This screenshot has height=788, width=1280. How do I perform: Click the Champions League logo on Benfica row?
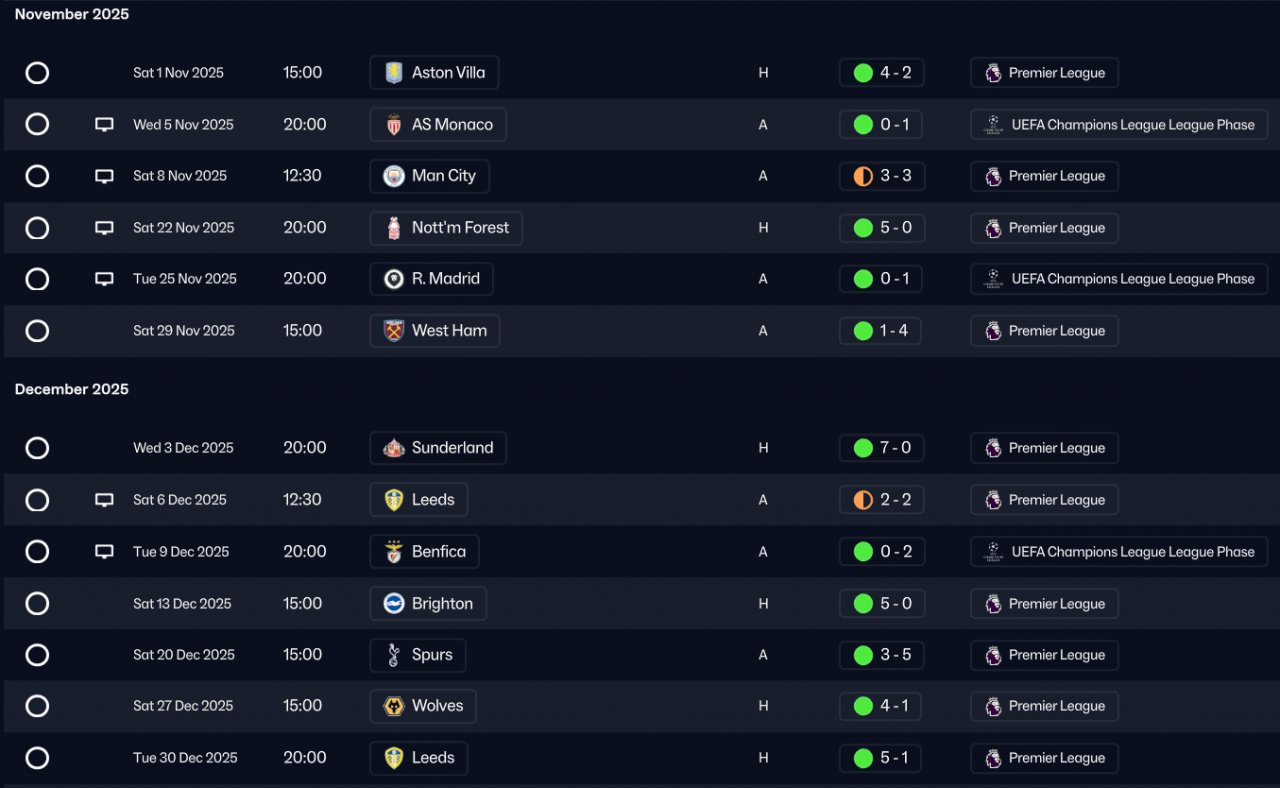pos(993,552)
